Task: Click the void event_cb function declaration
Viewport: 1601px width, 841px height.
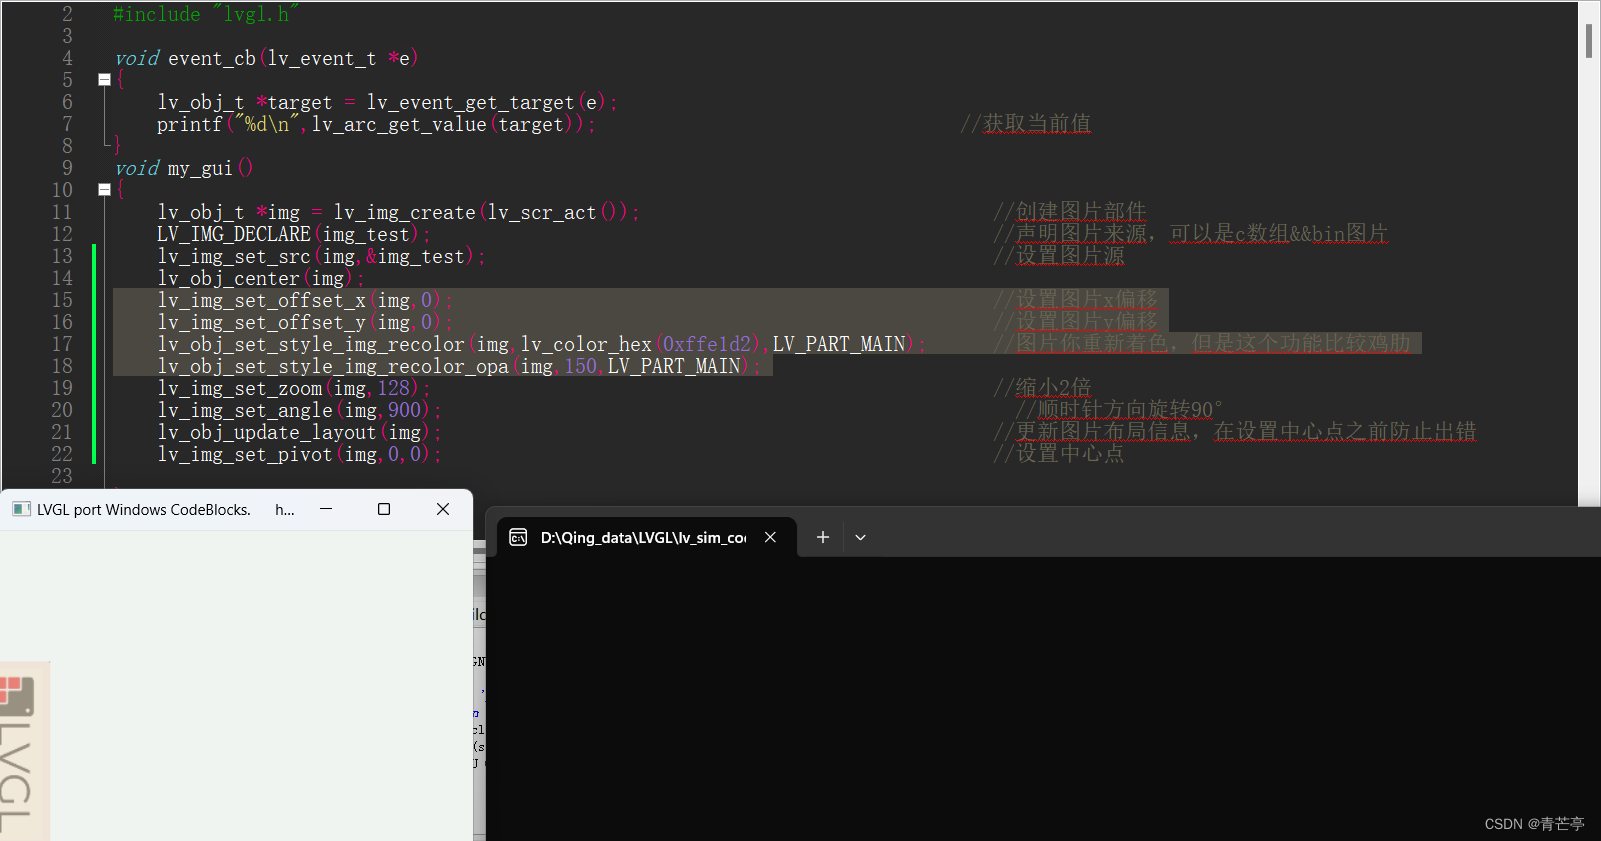Action: tap(267, 58)
